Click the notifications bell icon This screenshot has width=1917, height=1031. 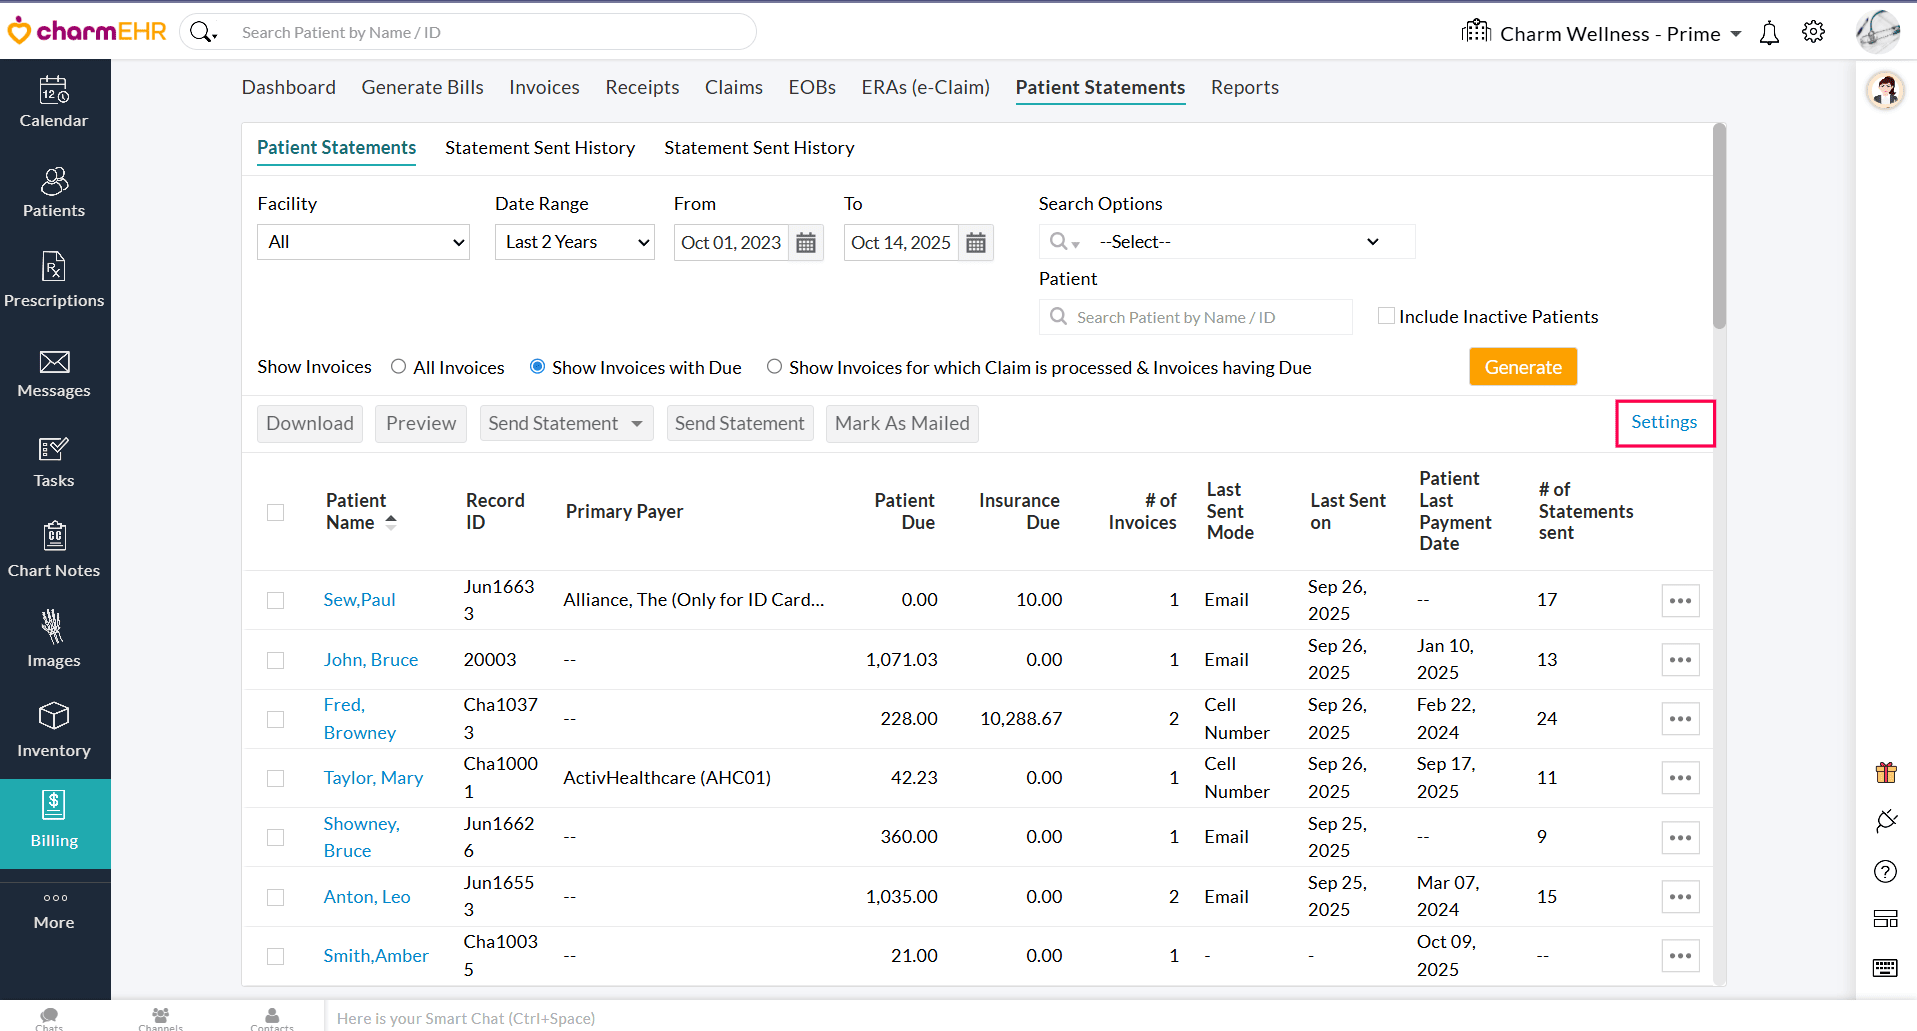1769,33
